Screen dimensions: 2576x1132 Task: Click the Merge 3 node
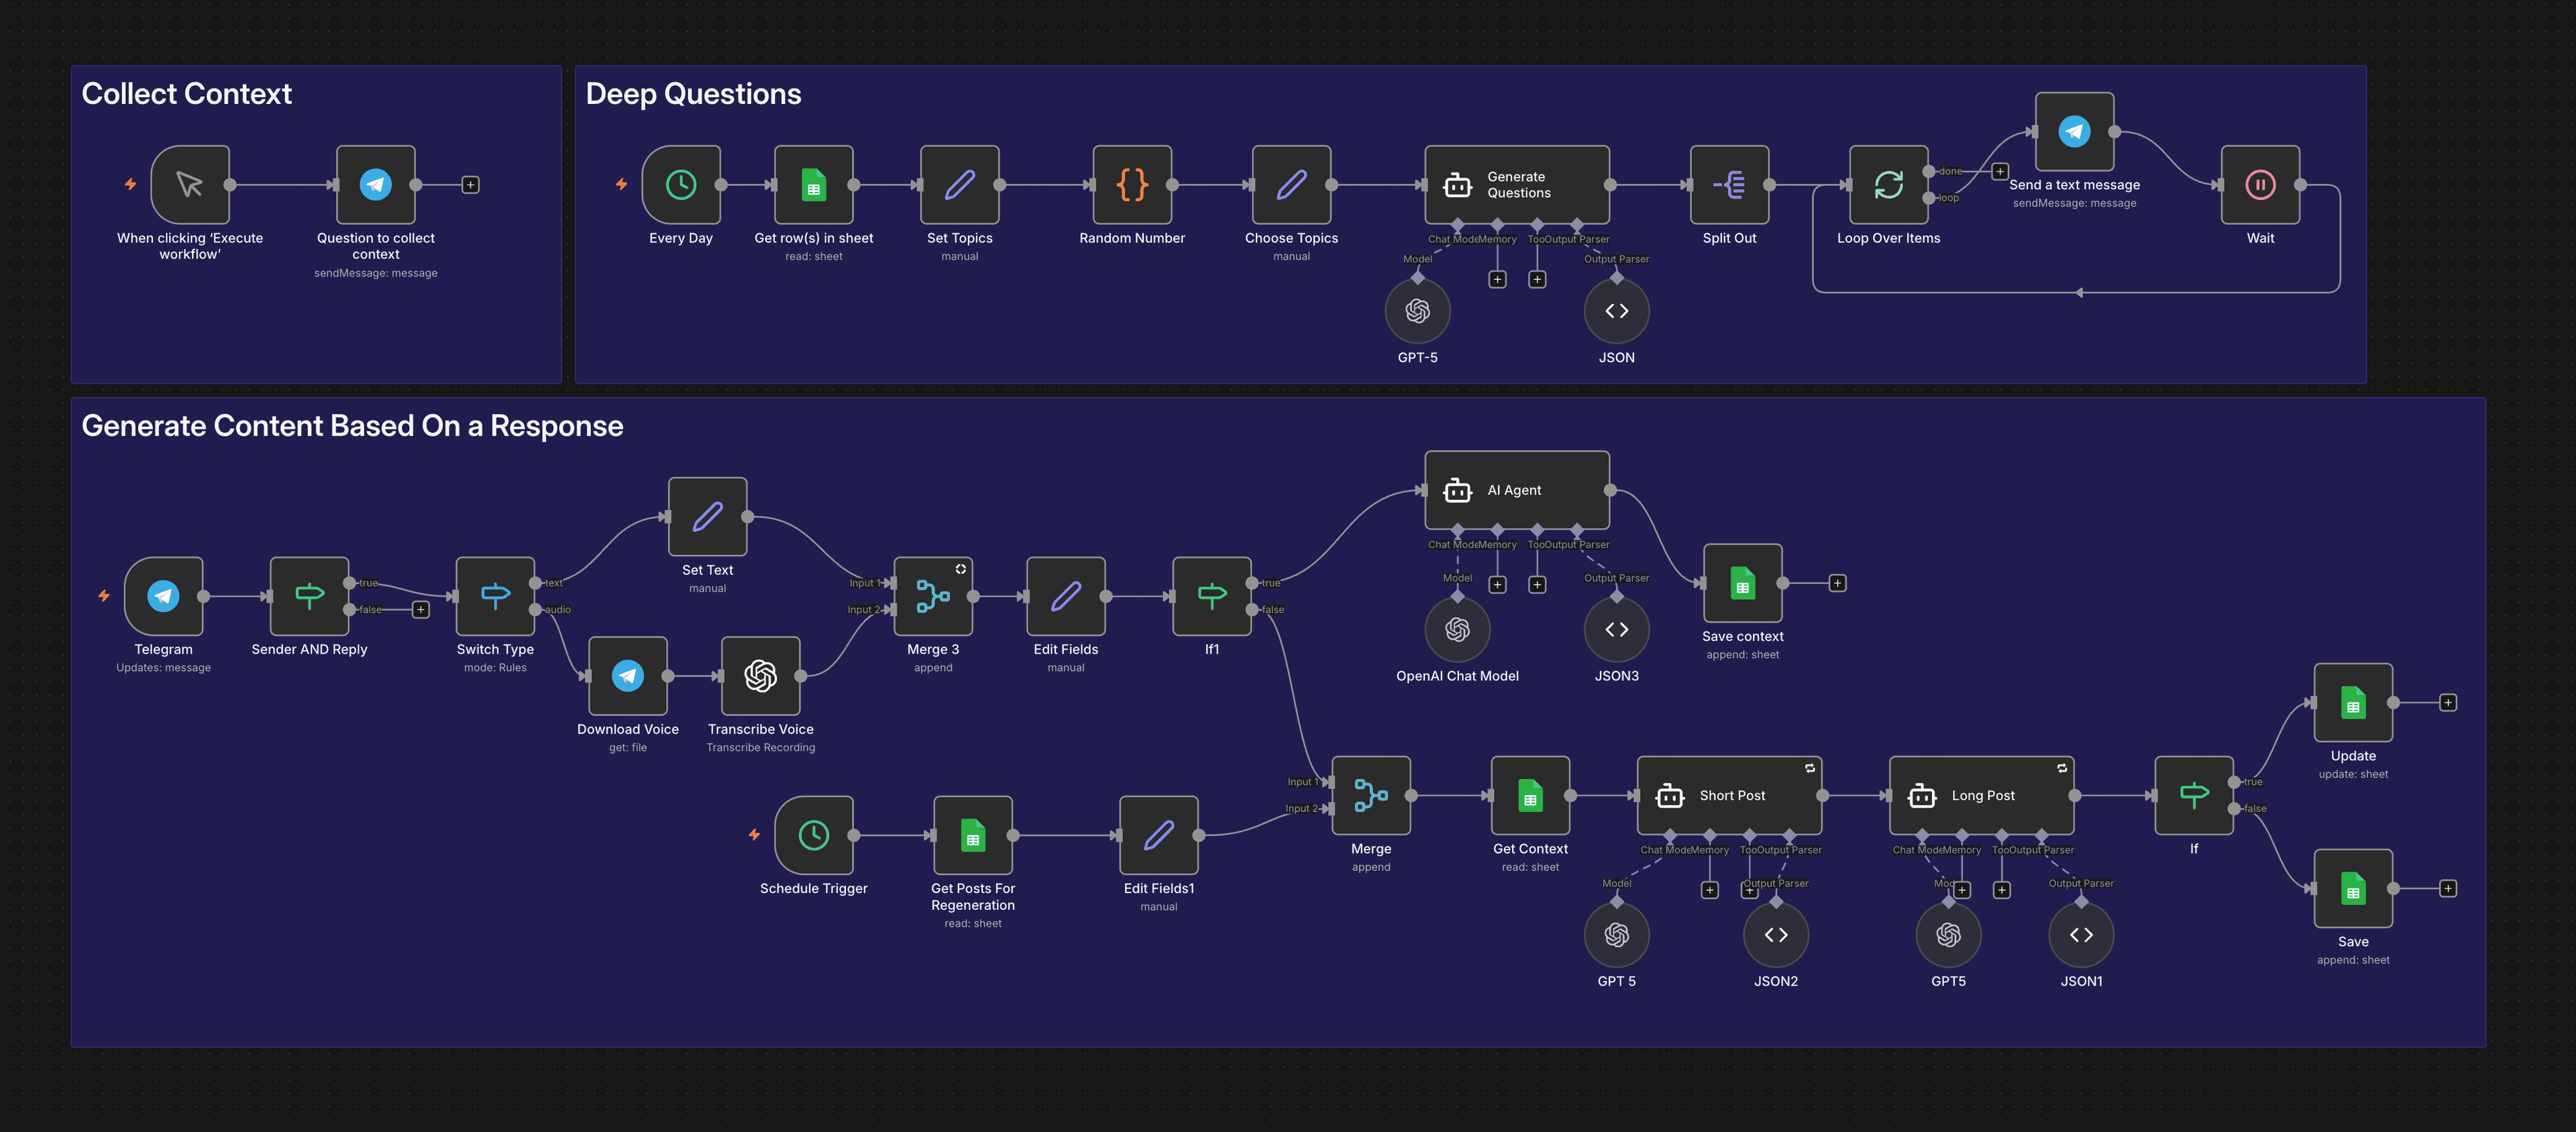tap(932, 596)
